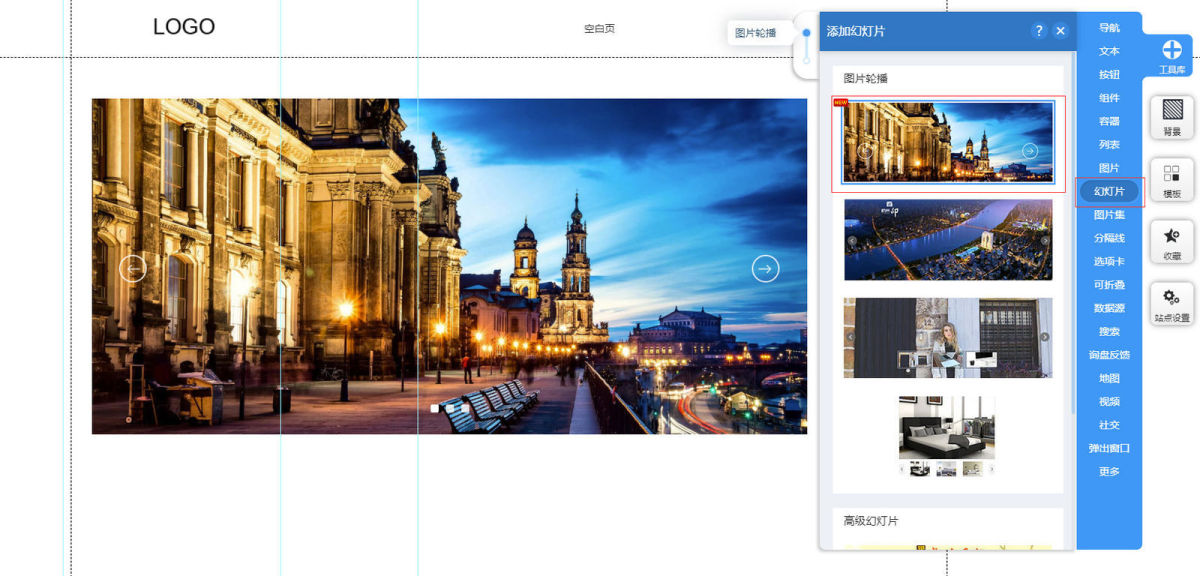This screenshot has width=1200, height=576.
Task: Close the 添加幻灯片 panel
Action: coord(1061,31)
